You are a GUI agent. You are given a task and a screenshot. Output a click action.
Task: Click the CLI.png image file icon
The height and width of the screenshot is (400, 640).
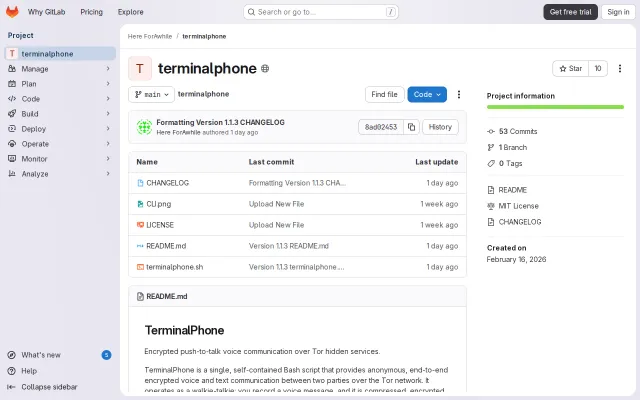(140, 204)
